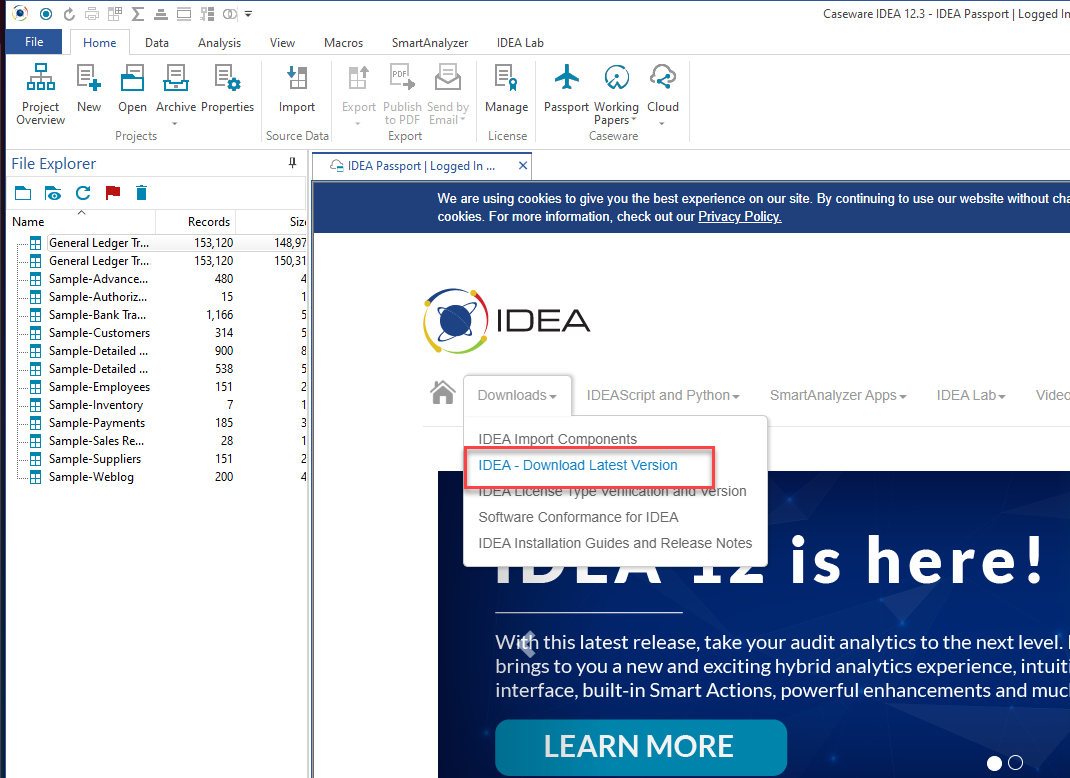This screenshot has width=1070, height=778.
Task: Select the first carousel slide dot
Action: tap(995, 762)
